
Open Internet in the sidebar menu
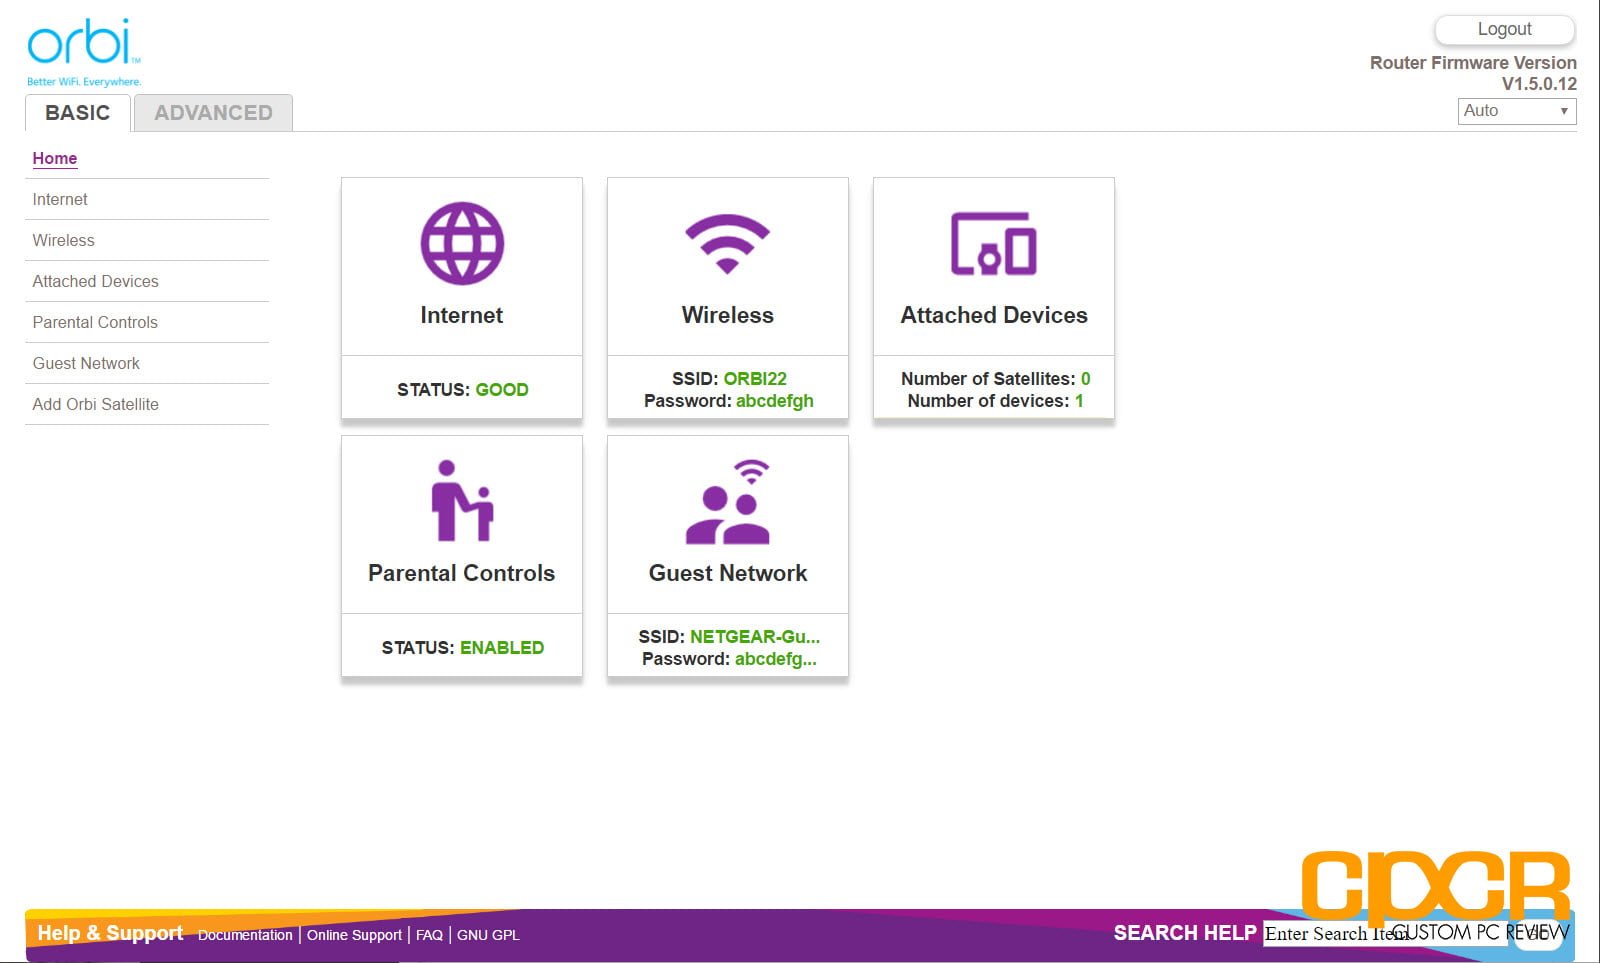pos(60,199)
